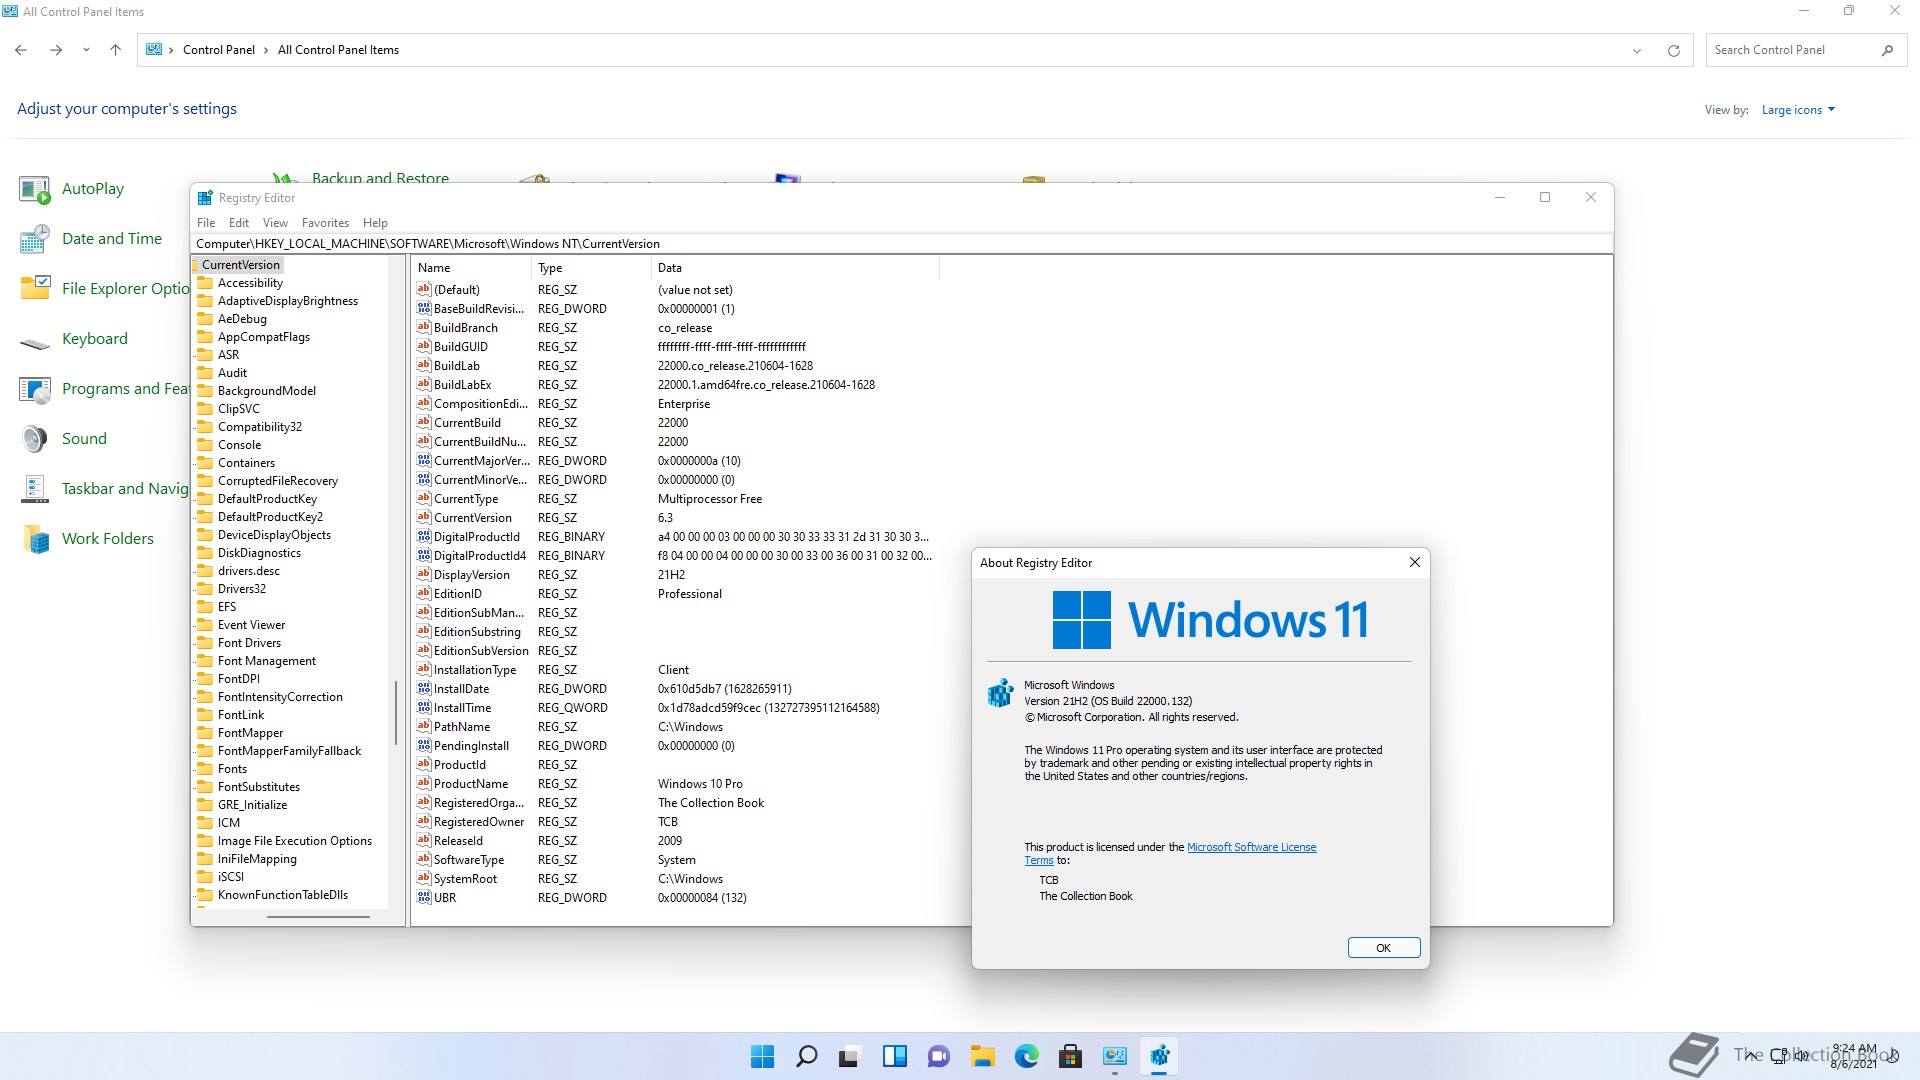Open recent locations dropdown arrow

[x=86, y=50]
